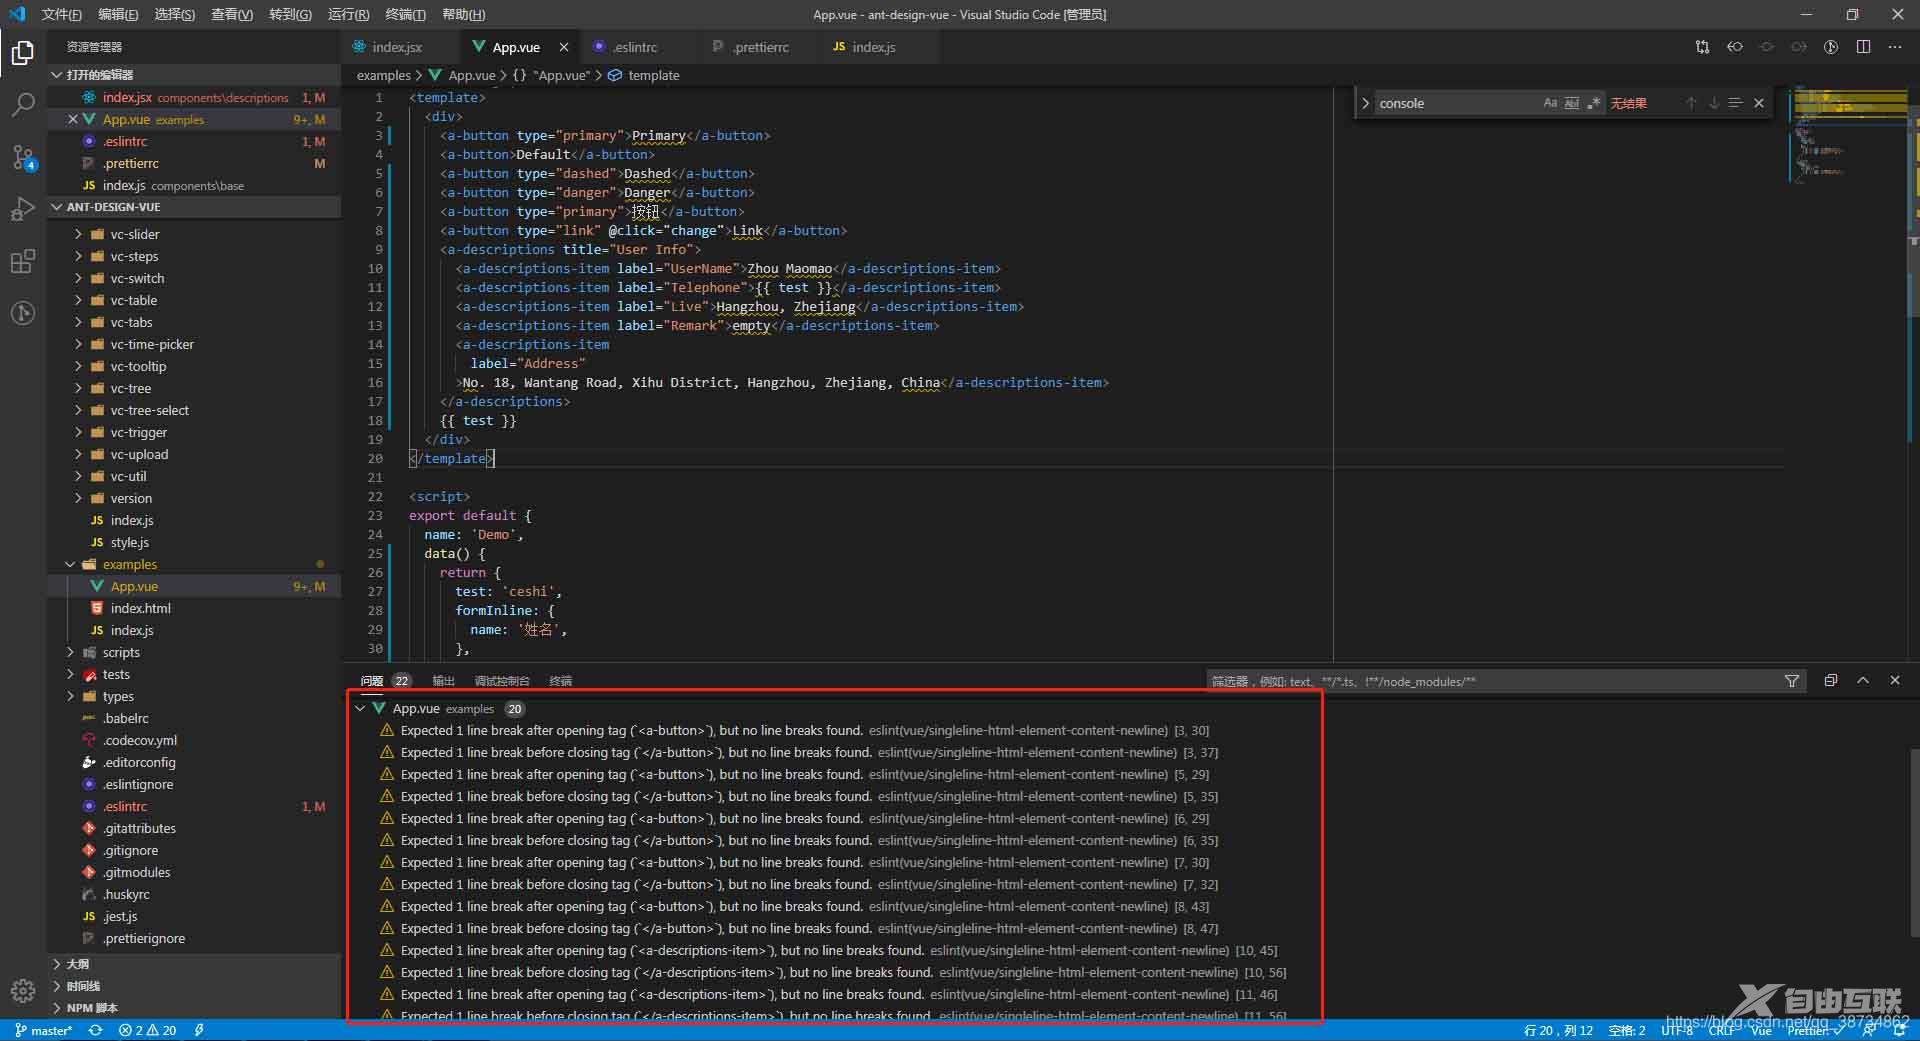The image size is (1920, 1041).
Task: Click the template breadcrumb
Action: tap(653, 75)
